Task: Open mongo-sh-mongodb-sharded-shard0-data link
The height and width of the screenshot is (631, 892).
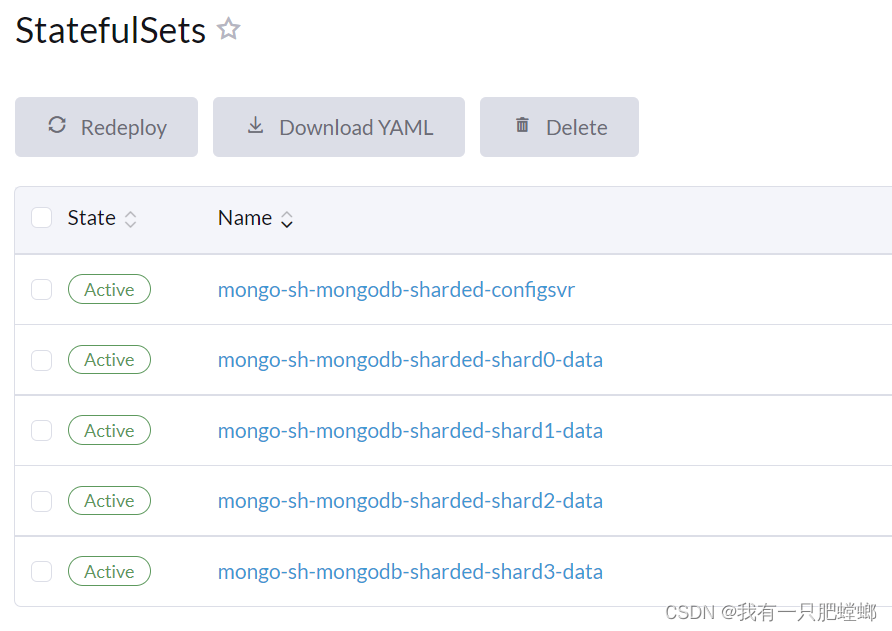Action: [x=410, y=360]
